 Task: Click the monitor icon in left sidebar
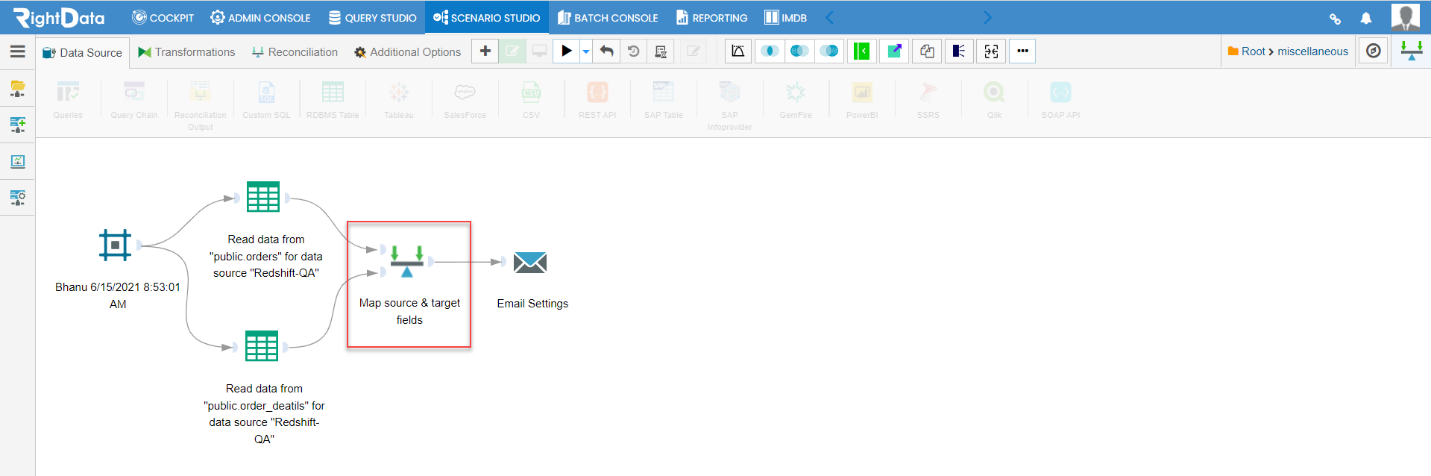pos(17,161)
